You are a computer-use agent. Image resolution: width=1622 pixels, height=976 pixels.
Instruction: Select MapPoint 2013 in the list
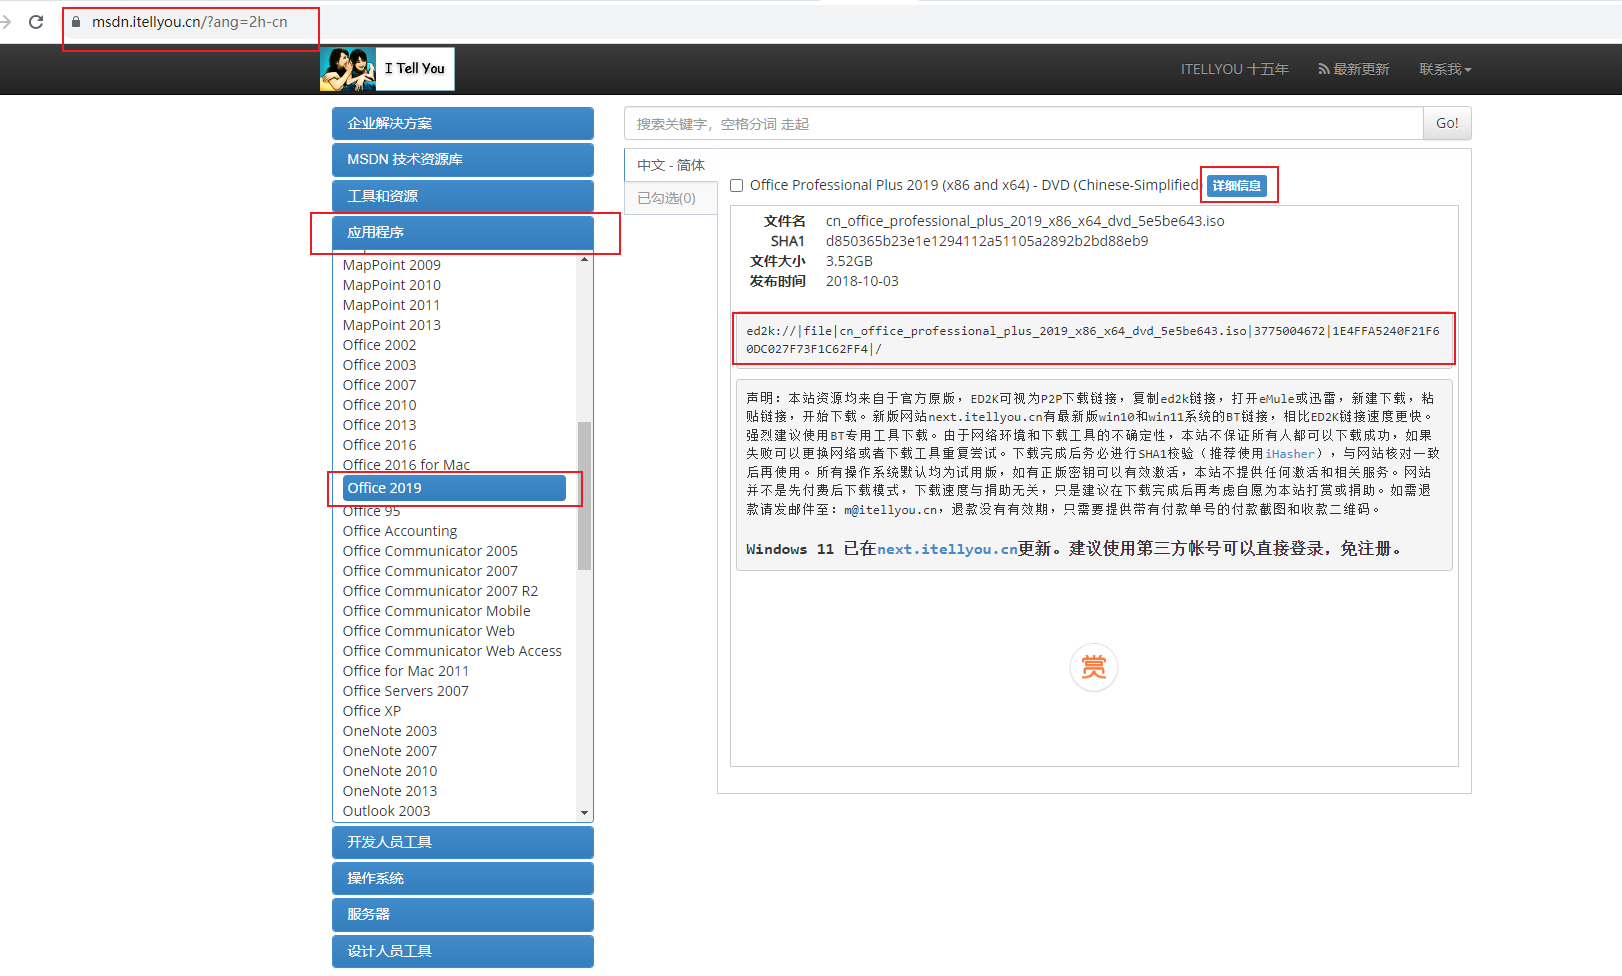tap(392, 325)
